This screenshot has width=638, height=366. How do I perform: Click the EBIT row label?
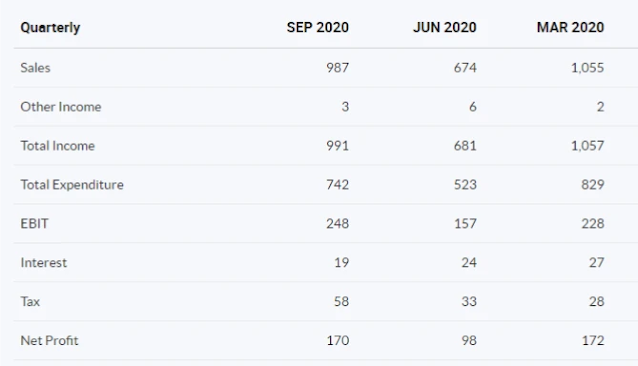pyautogui.click(x=34, y=223)
